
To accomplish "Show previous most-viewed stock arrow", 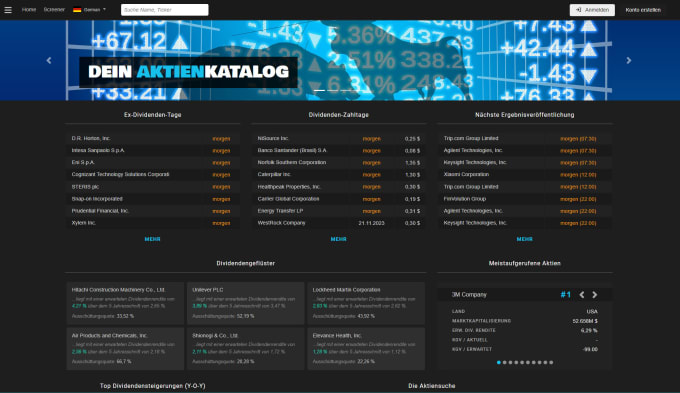I will tap(582, 295).
